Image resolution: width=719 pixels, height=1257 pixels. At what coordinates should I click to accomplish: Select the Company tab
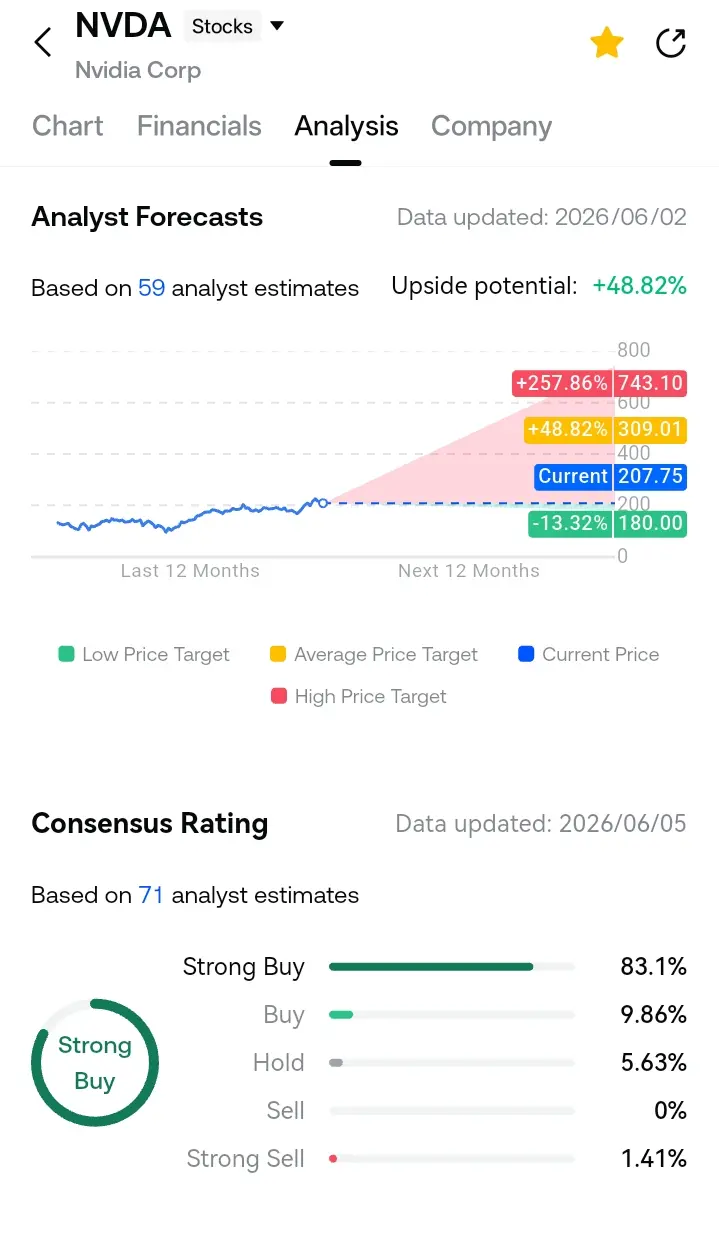pyautogui.click(x=491, y=127)
